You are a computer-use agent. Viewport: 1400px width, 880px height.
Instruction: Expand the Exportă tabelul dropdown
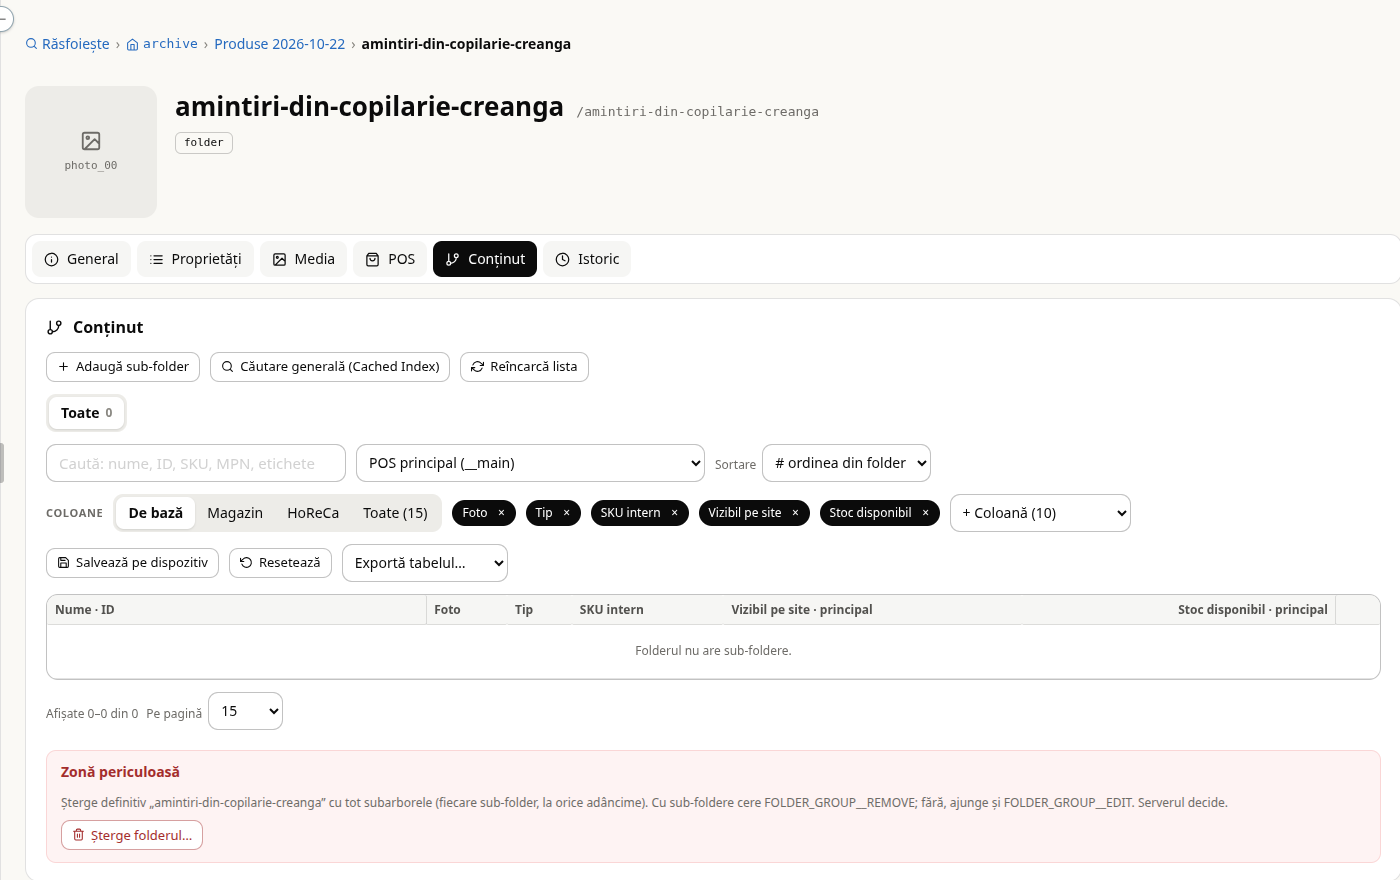point(425,563)
